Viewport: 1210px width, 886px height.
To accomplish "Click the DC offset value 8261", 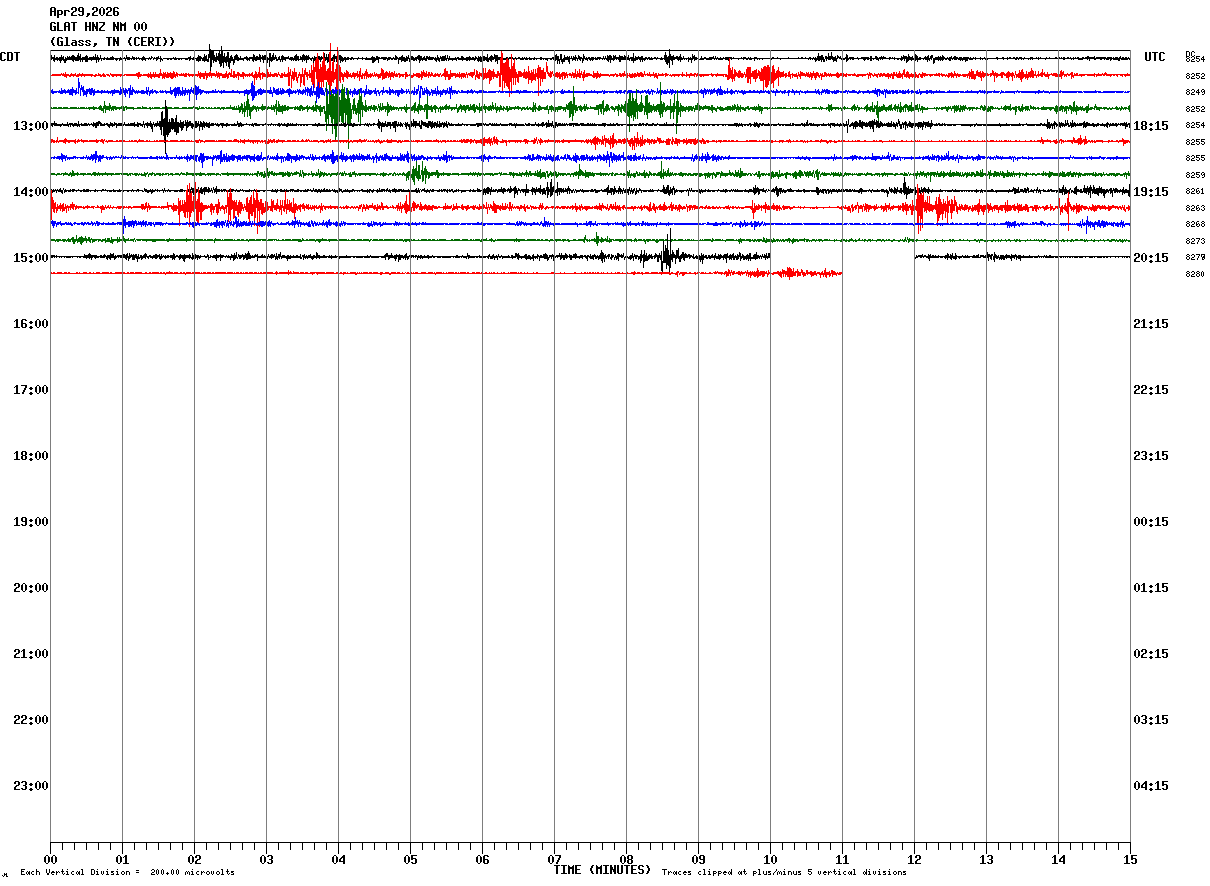I will 1195,191.
